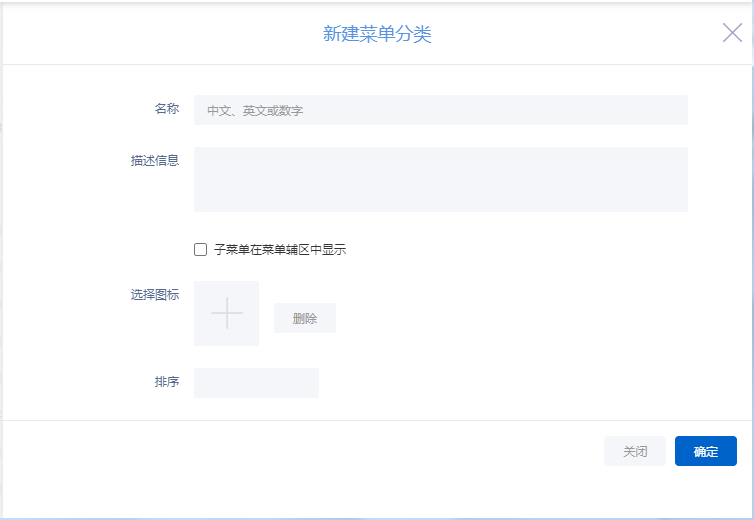Click the 选择图标 label
Viewport: 754px width, 520px height.
155,295
